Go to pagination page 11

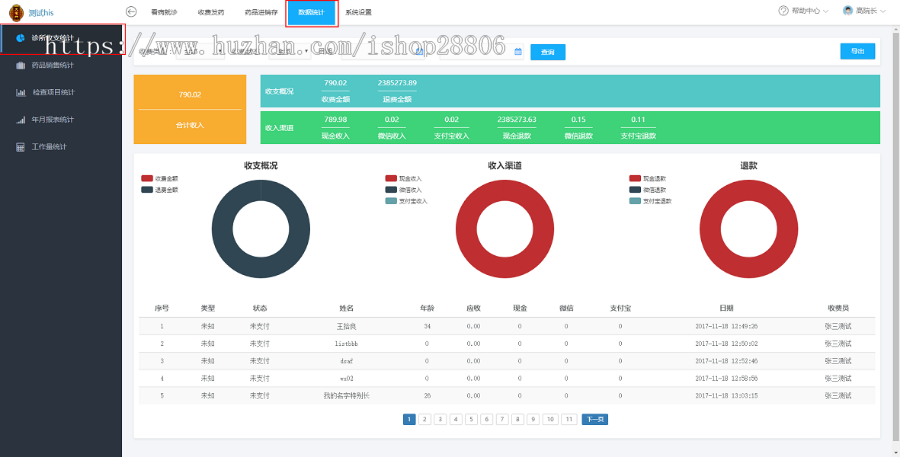pyautogui.click(x=569, y=420)
